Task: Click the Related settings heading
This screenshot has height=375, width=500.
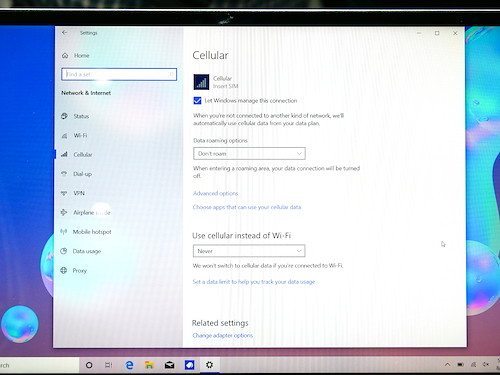Action: (x=220, y=323)
